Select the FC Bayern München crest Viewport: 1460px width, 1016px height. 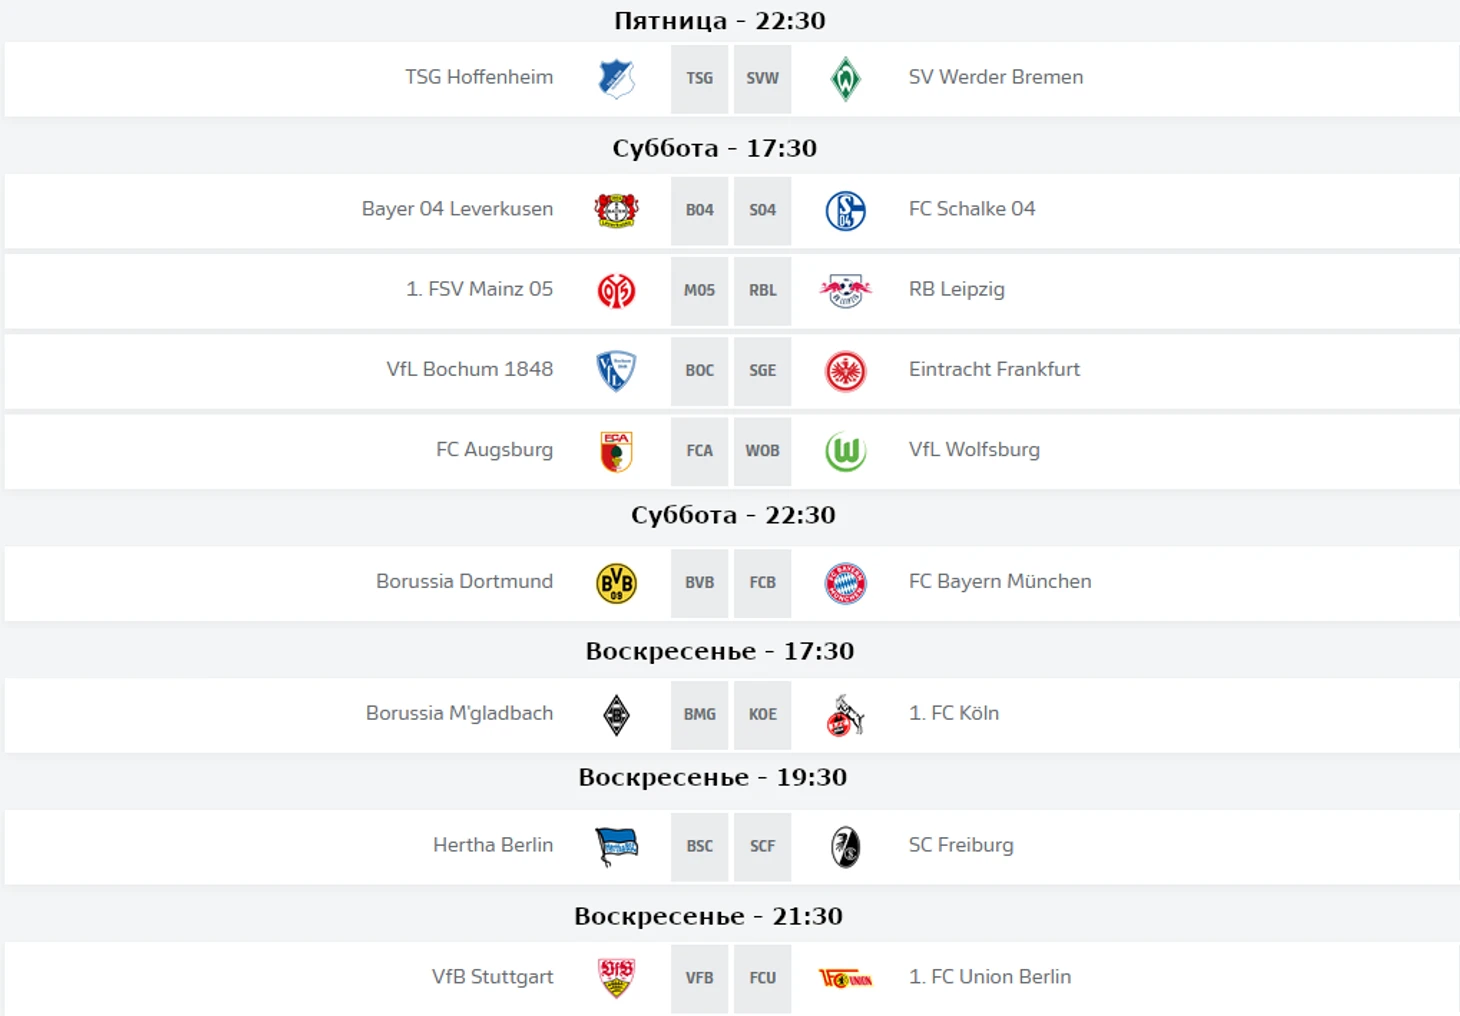coord(845,583)
